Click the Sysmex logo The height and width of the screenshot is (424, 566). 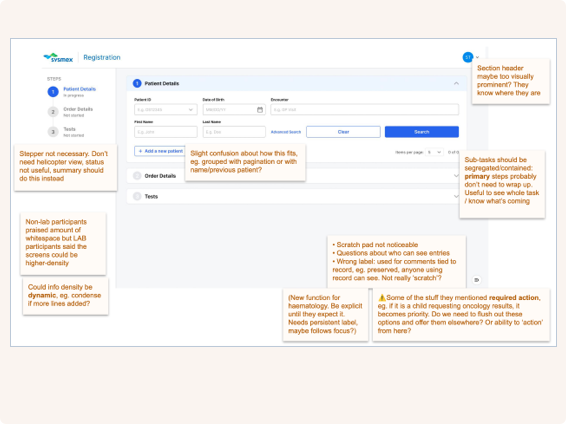coord(58,57)
